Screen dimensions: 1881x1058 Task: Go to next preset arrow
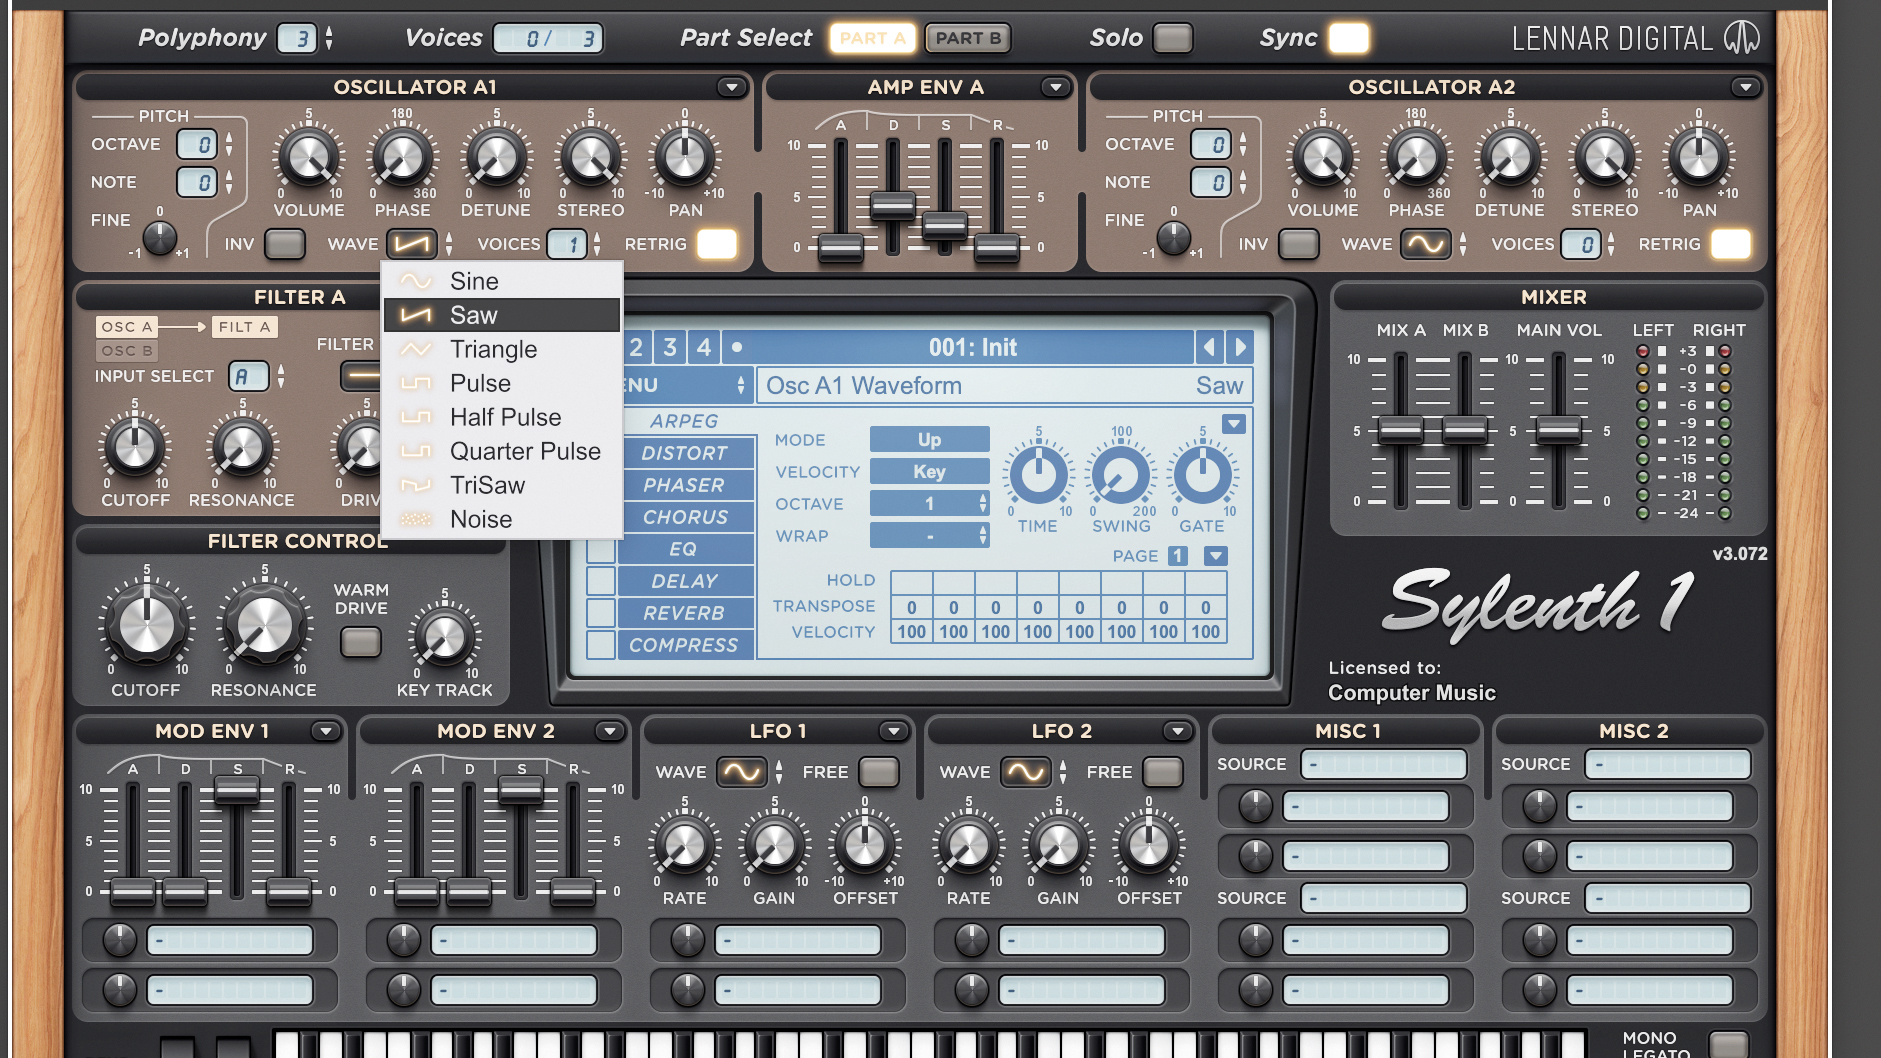point(1240,347)
